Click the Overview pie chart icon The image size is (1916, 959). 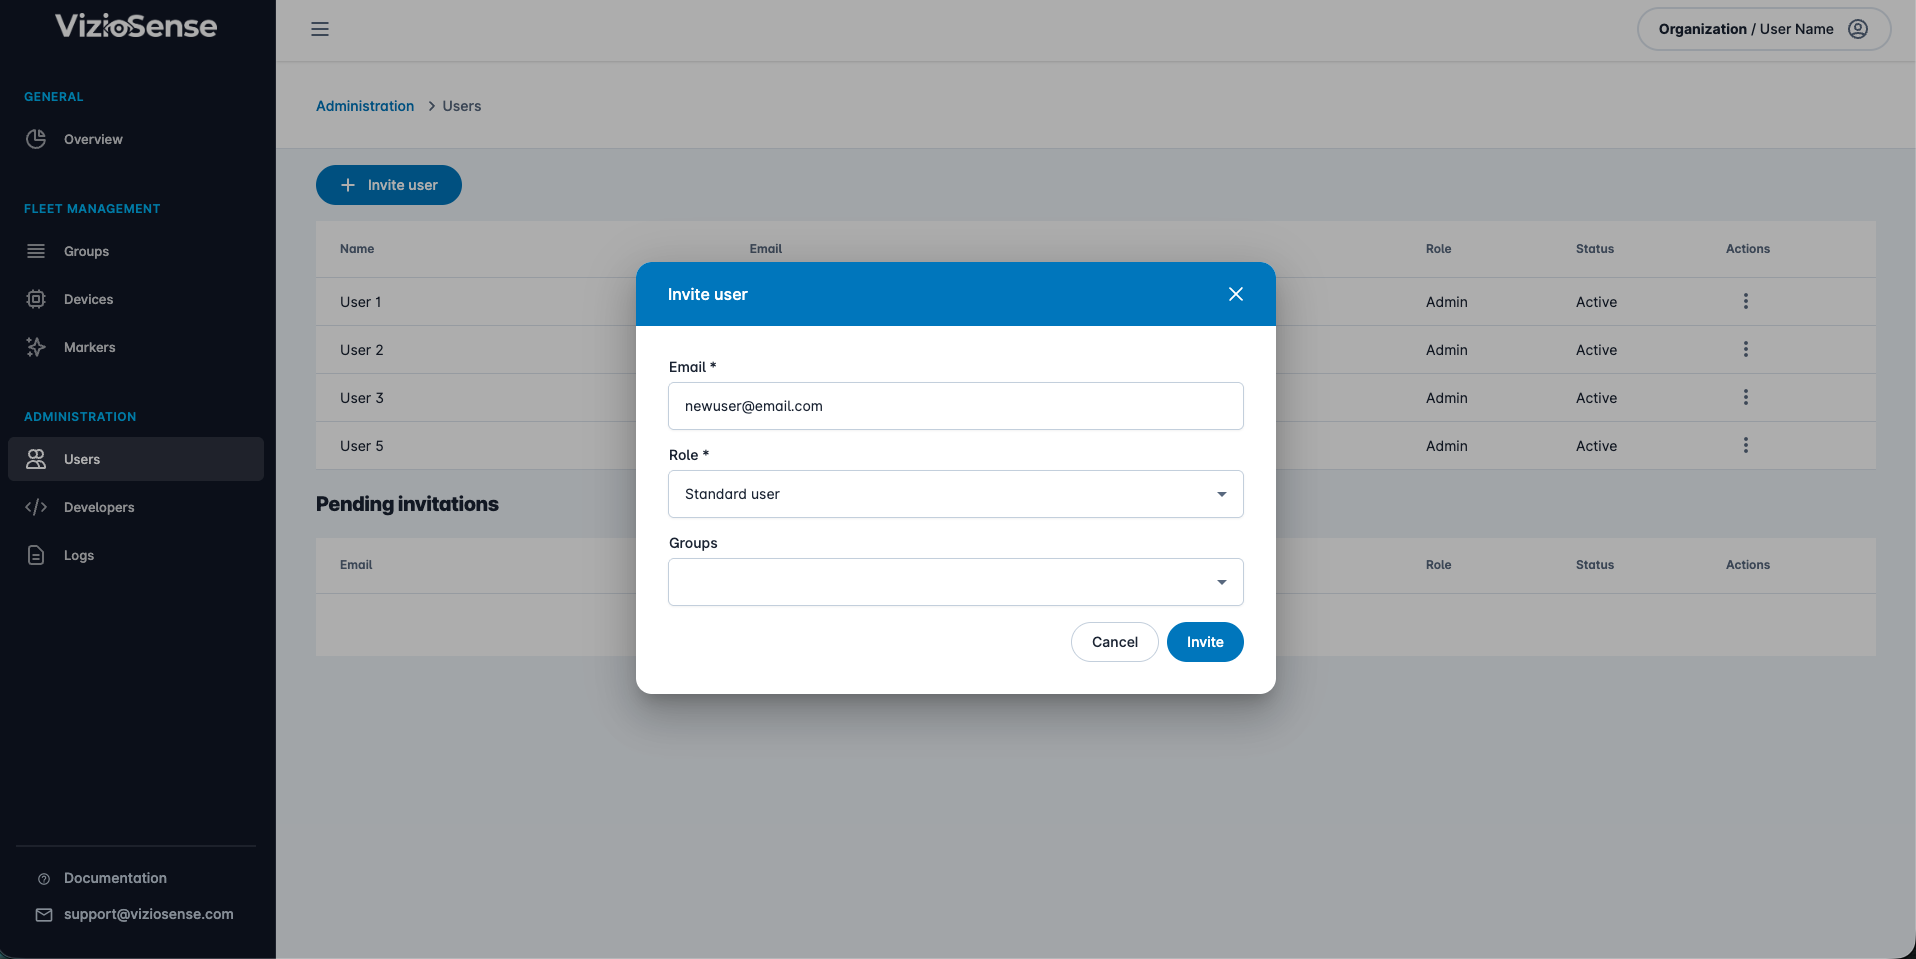36,139
